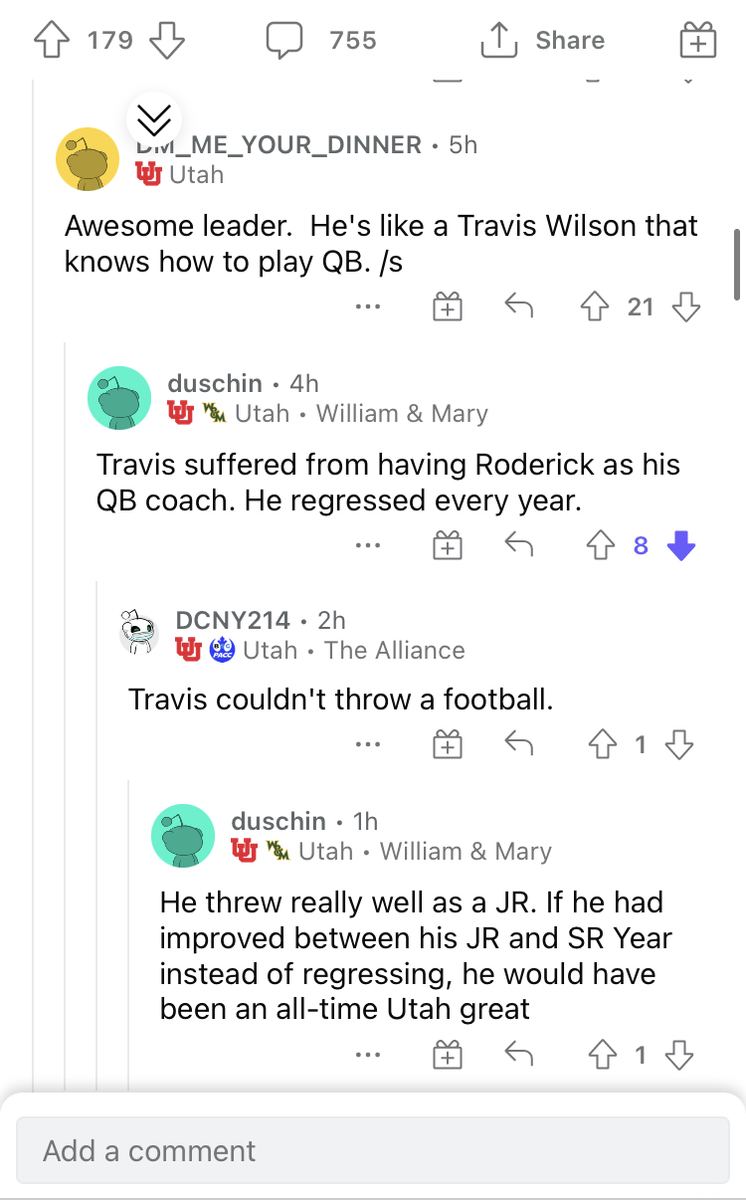
Task: Reply to duschin's comment about Roderick
Action: [518, 545]
